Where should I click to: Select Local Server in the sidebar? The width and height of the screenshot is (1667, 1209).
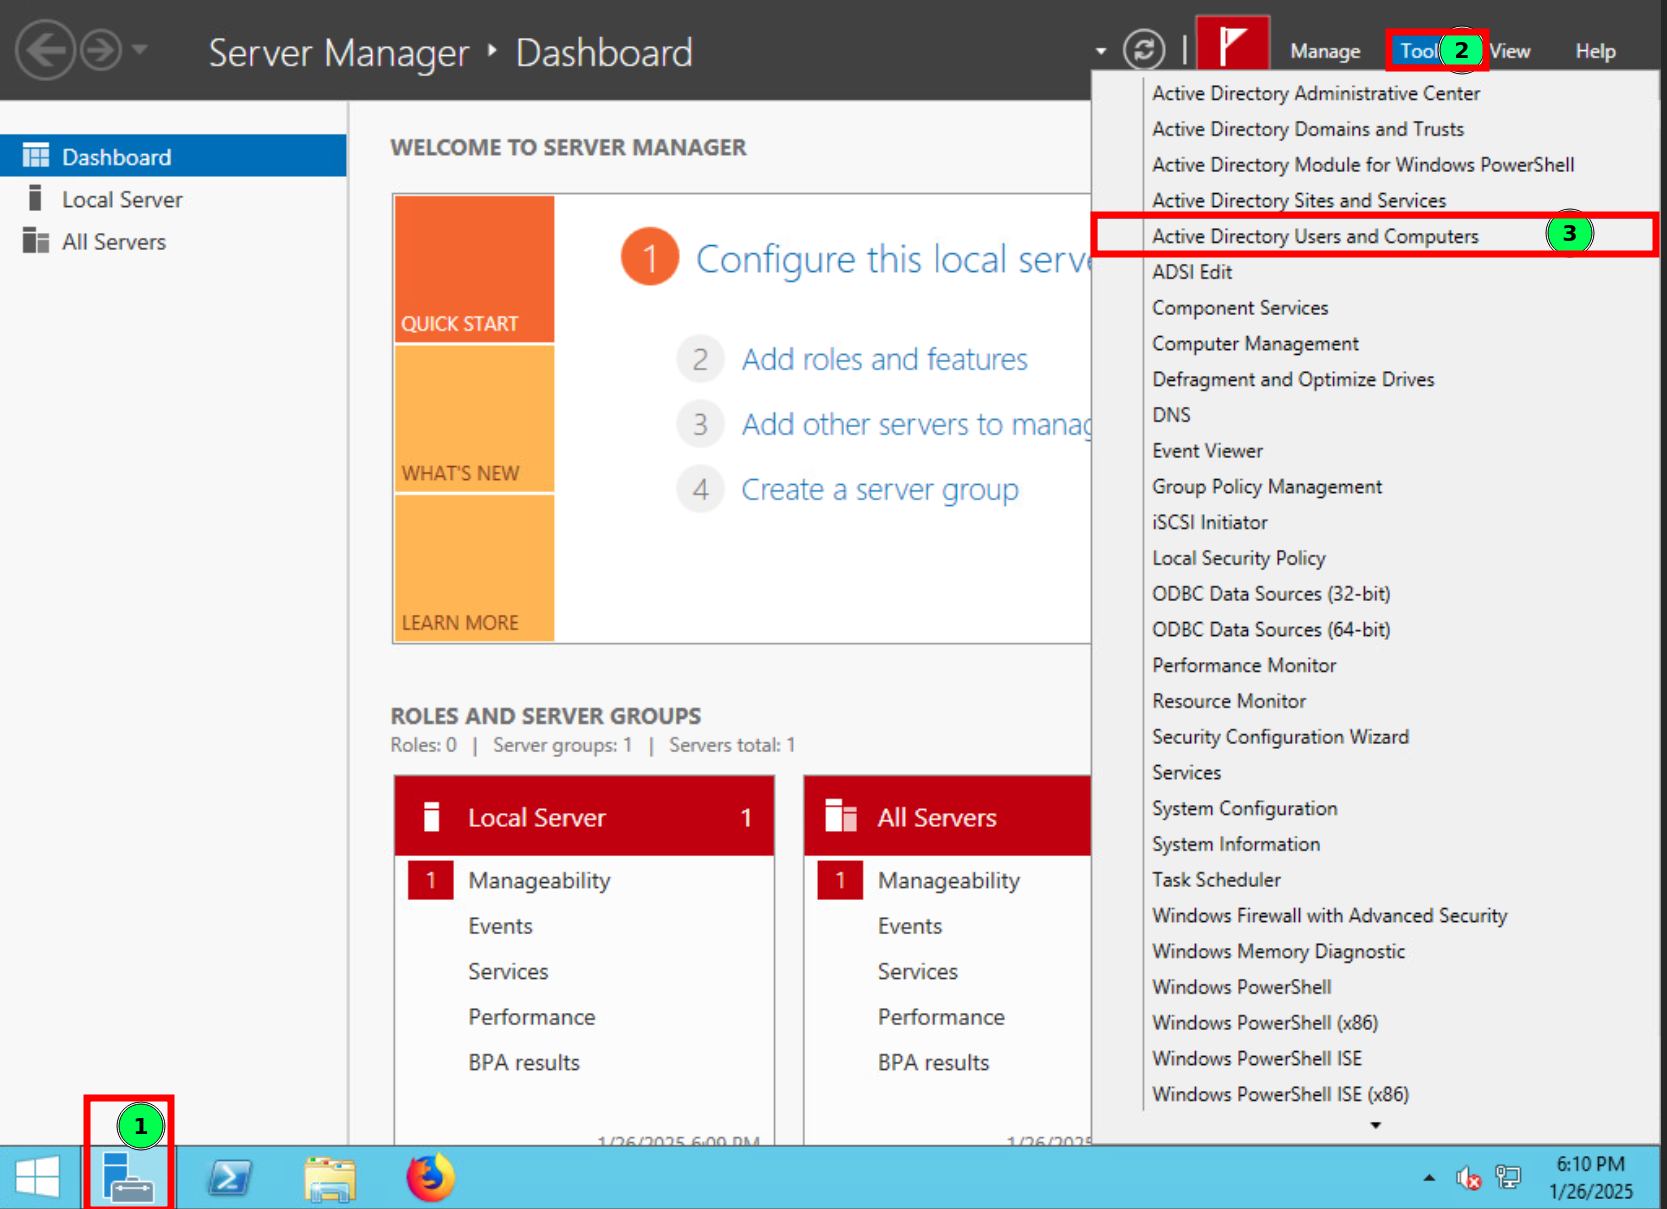174,199
